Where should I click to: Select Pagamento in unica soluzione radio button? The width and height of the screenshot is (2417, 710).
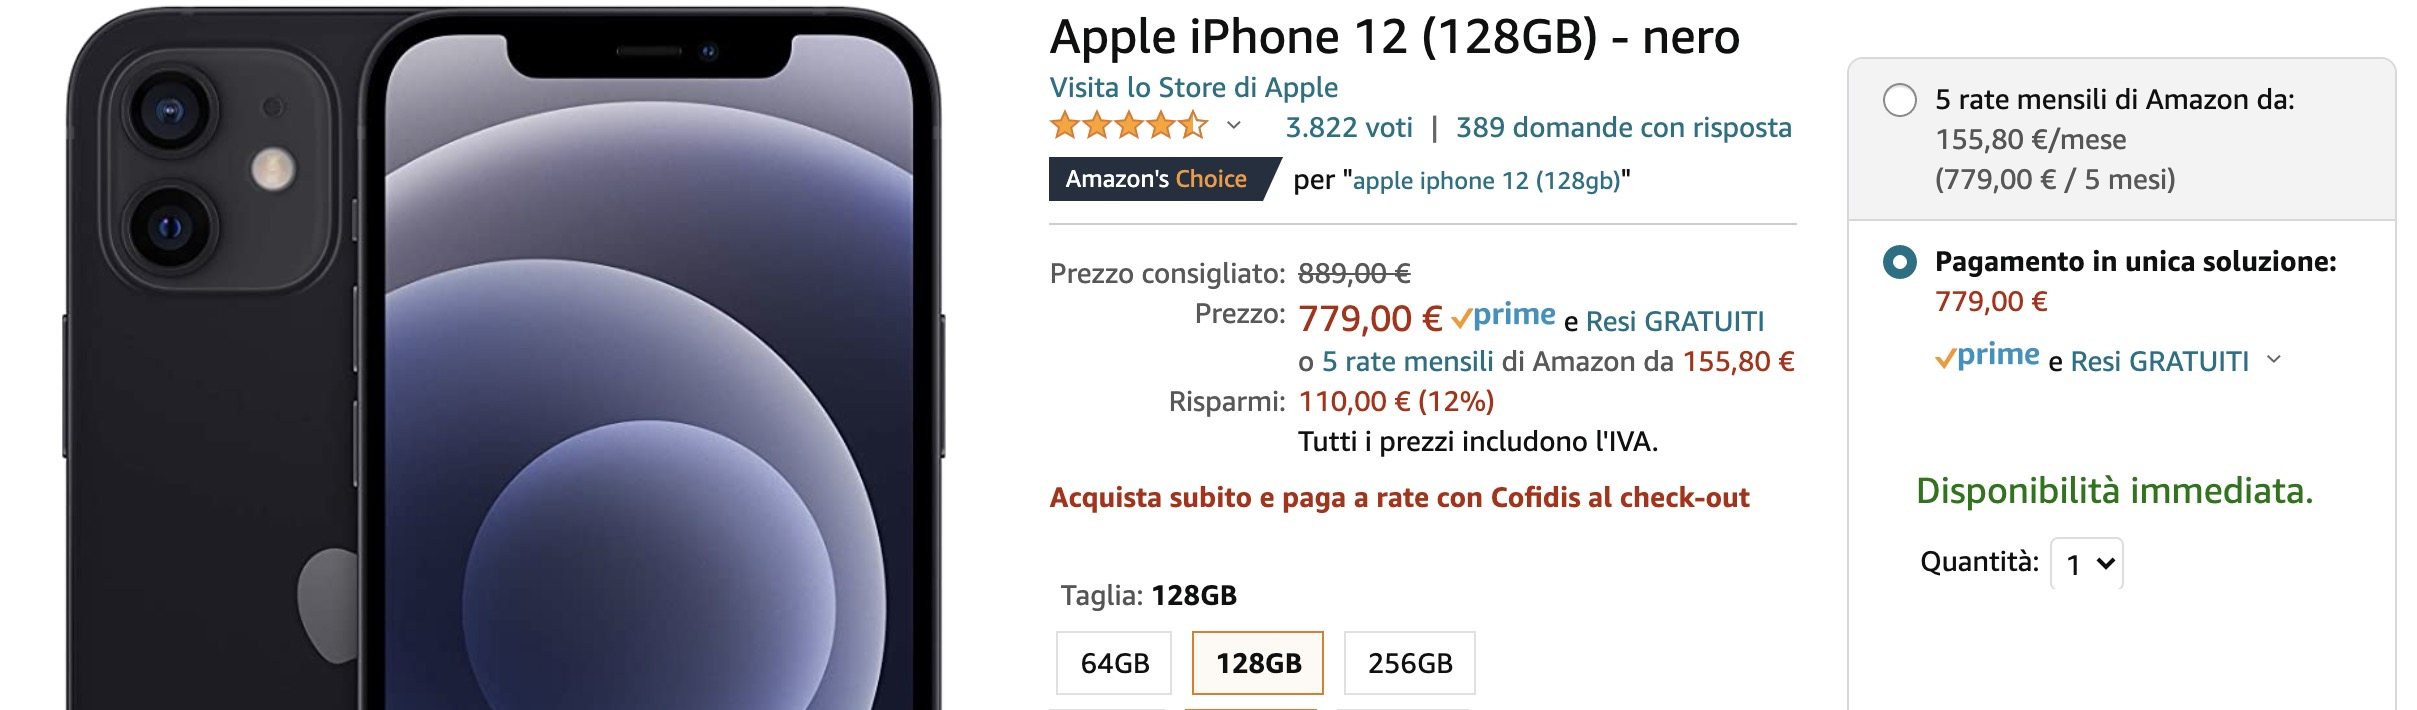(1899, 262)
